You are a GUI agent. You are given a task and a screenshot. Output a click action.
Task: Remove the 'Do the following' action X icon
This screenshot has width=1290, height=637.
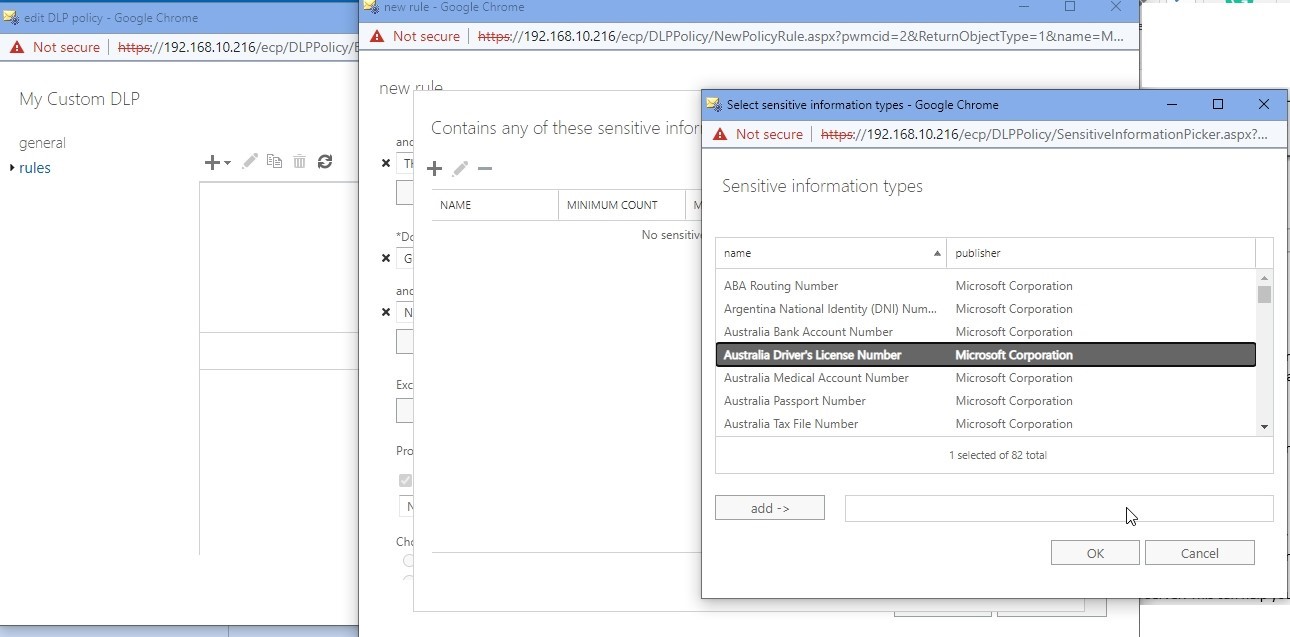(x=387, y=258)
